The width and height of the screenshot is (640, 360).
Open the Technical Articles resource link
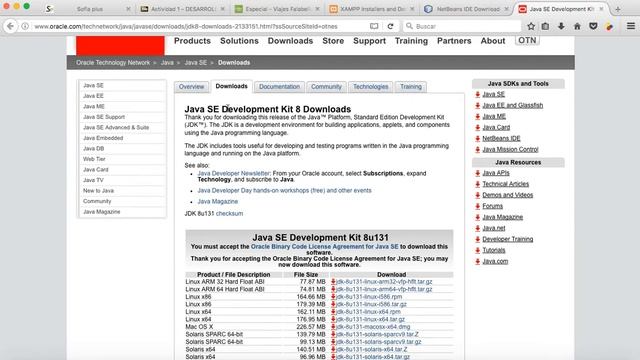tap(505, 184)
